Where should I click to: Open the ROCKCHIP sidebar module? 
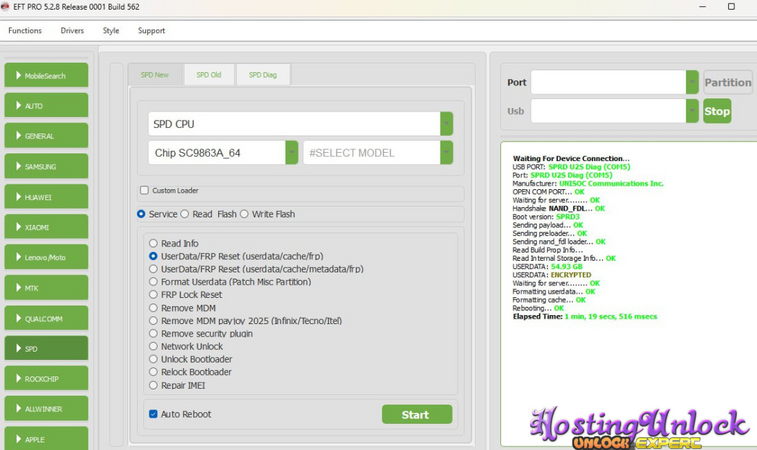click(46, 379)
